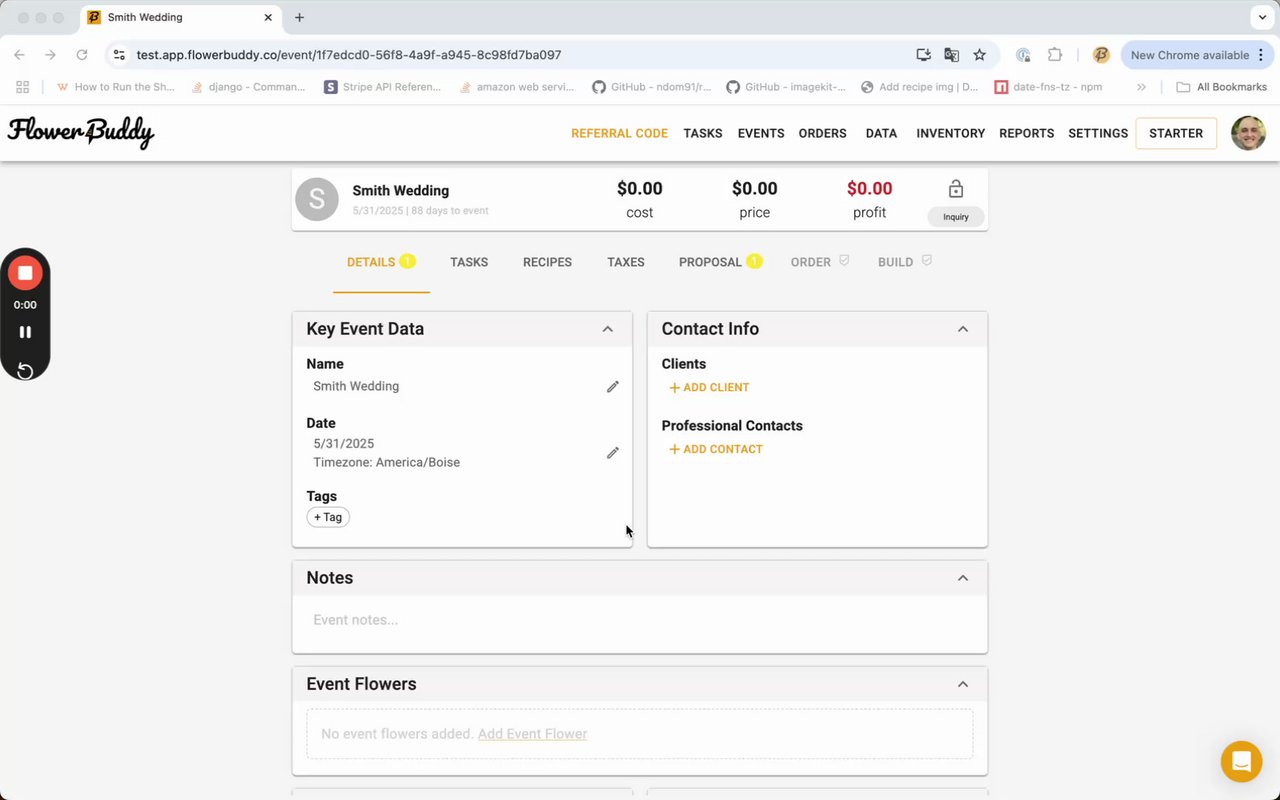Click into the Event notes field
Screen dimensions: 1280x800
tap(640, 620)
